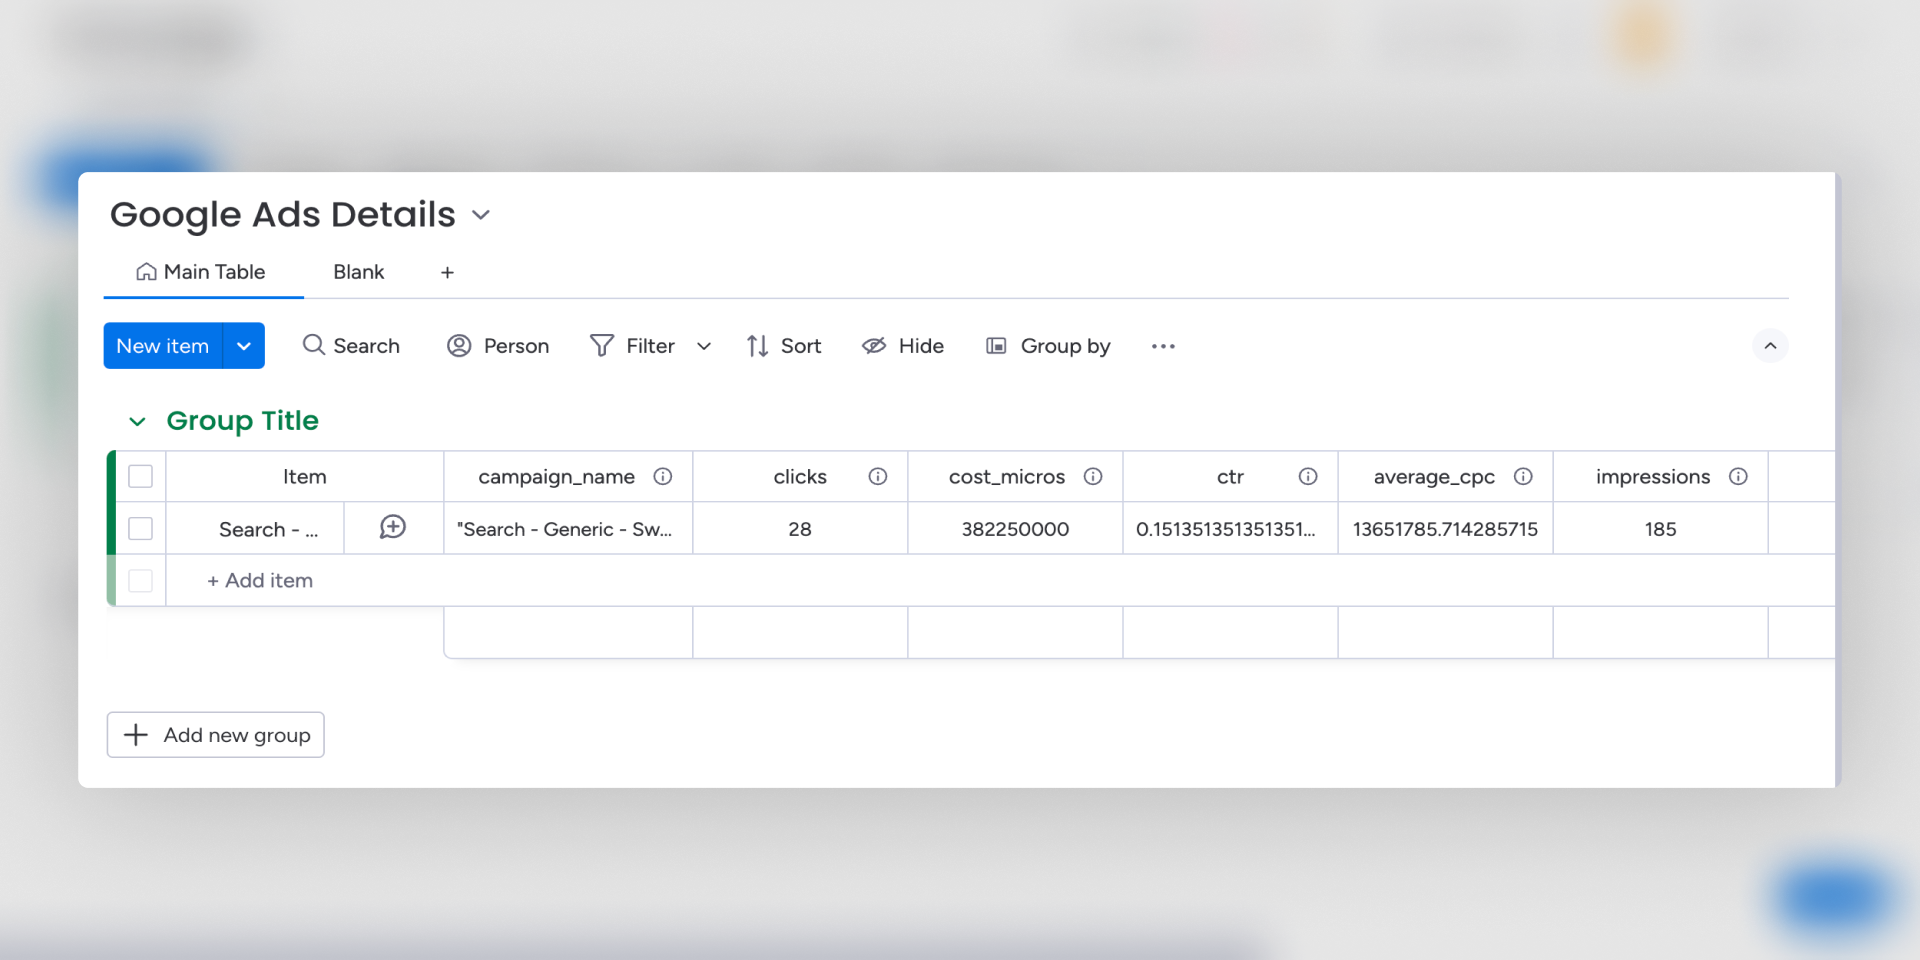Select the impressions cell showing 185

(x=1660, y=528)
